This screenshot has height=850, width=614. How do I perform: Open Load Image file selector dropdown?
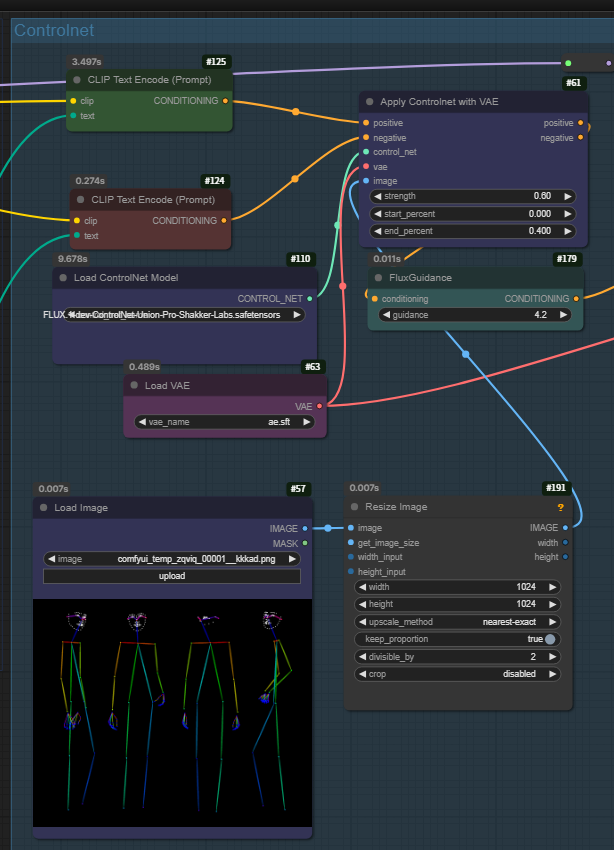pos(172,559)
